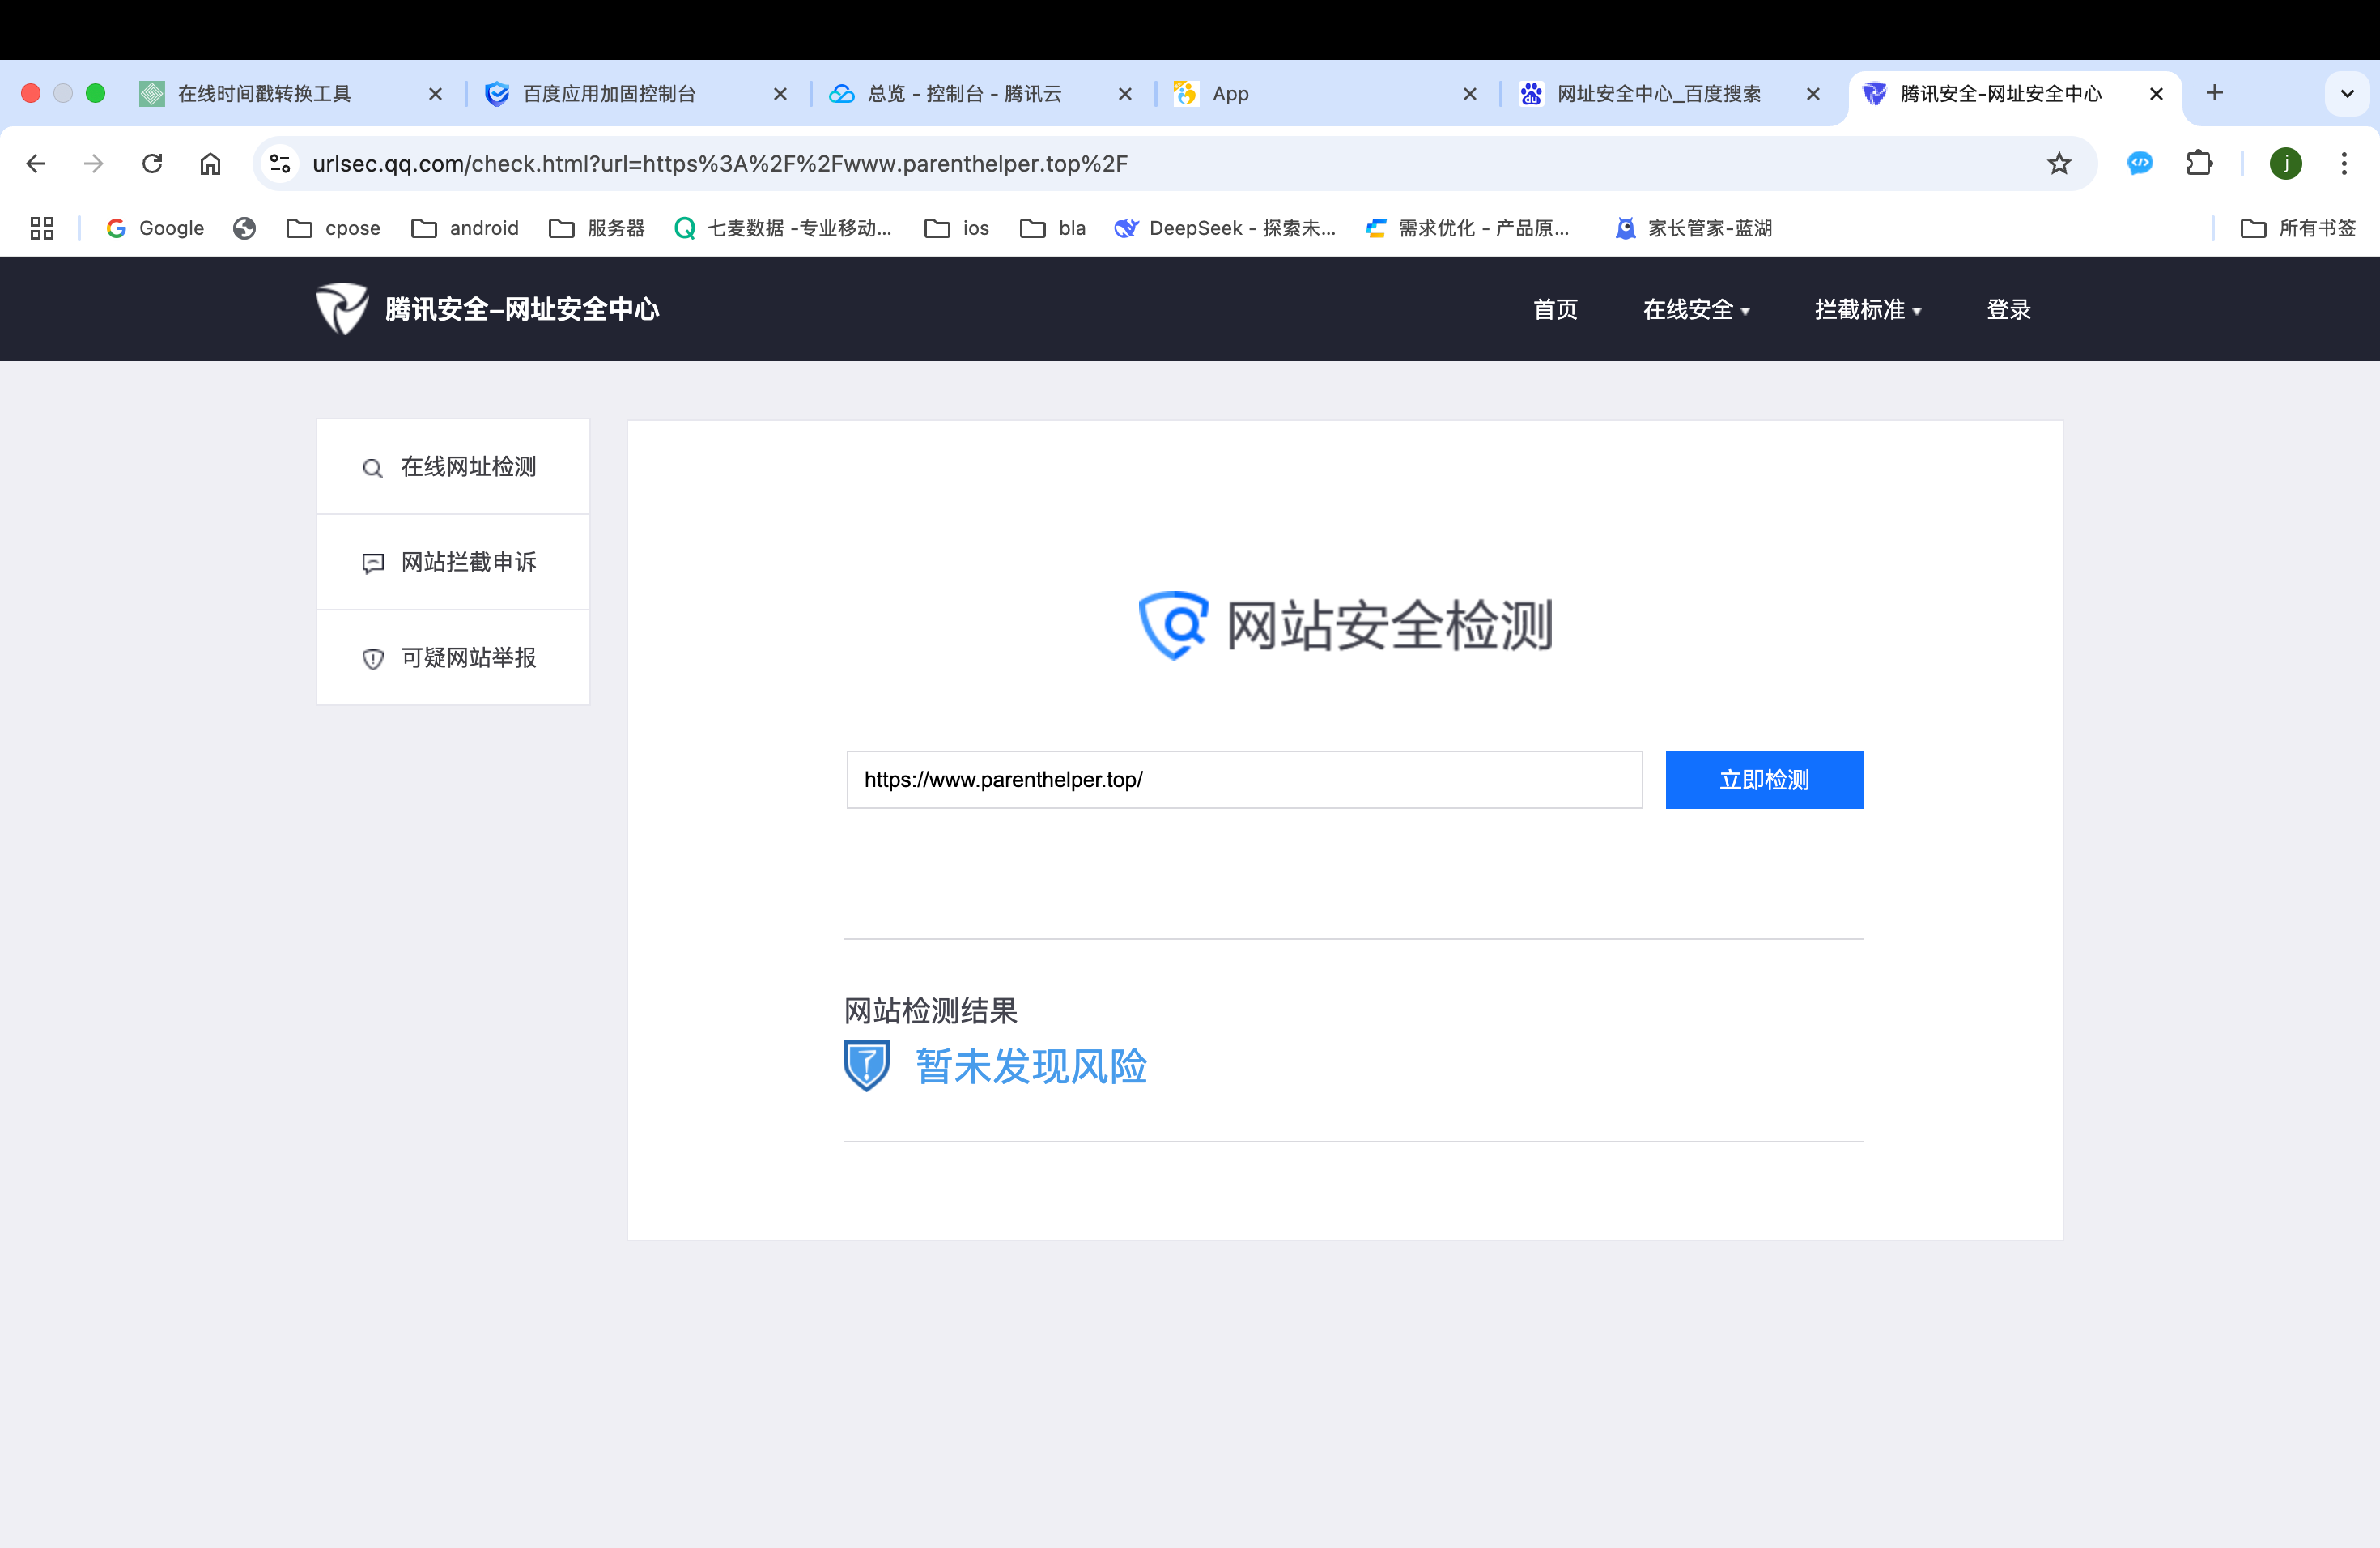This screenshot has height=1548, width=2380.
Task: Switch to the 百度应用加固控制台 tab
Action: pyautogui.click(x=610, y=94)
